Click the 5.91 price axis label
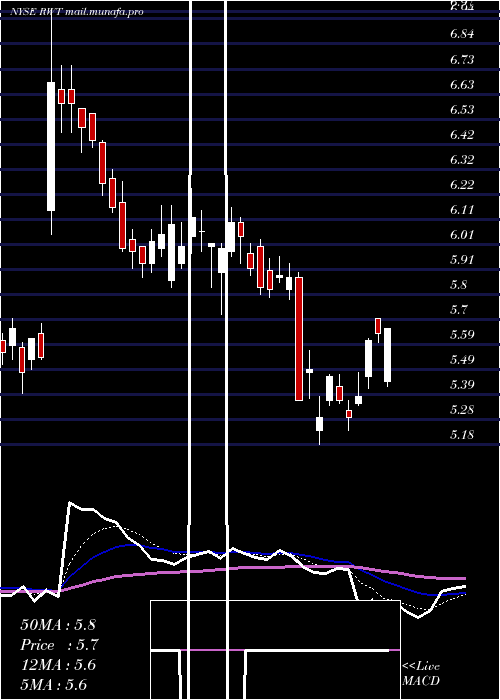The width and height of the screenshot is (500, 700). [x=462, y=259]
